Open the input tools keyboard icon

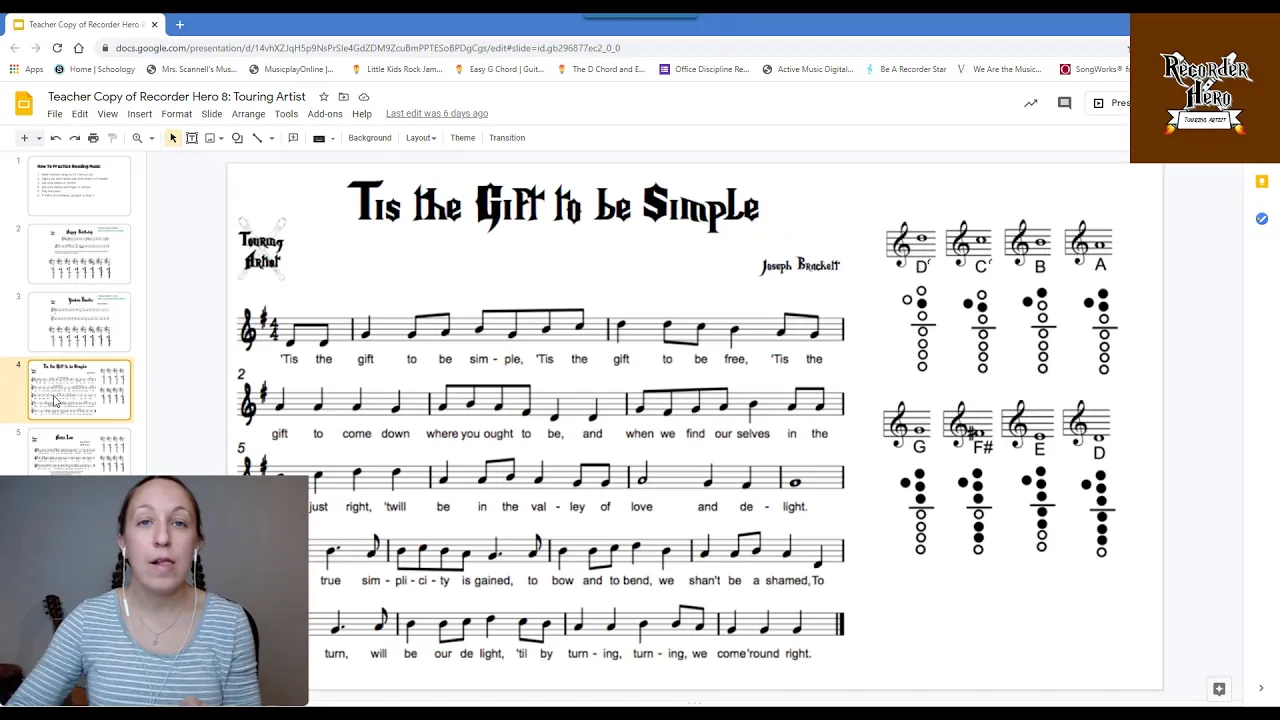click(x=319, y=138)
